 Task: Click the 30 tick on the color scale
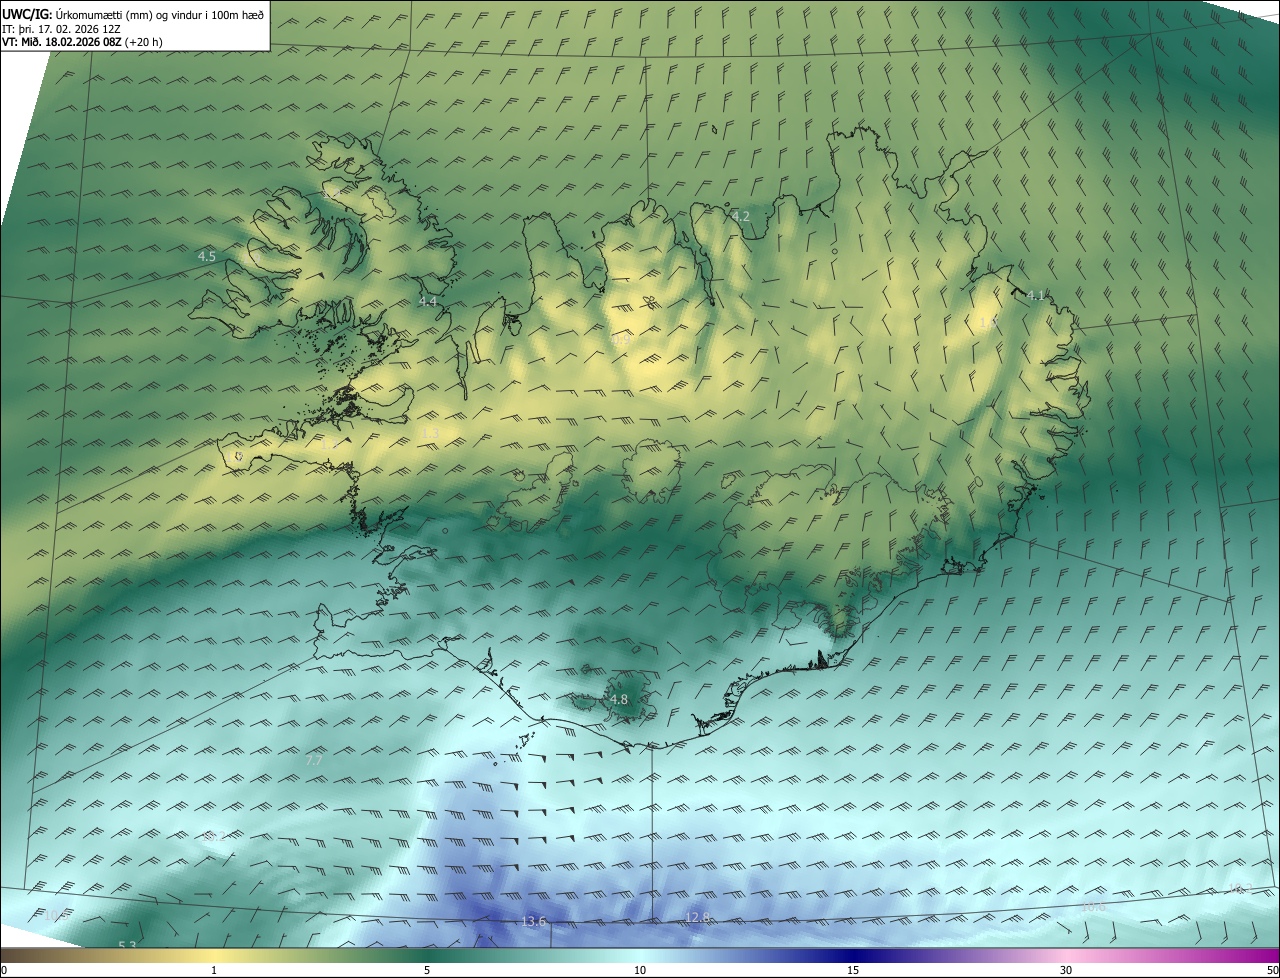[x=1066, y=970]
